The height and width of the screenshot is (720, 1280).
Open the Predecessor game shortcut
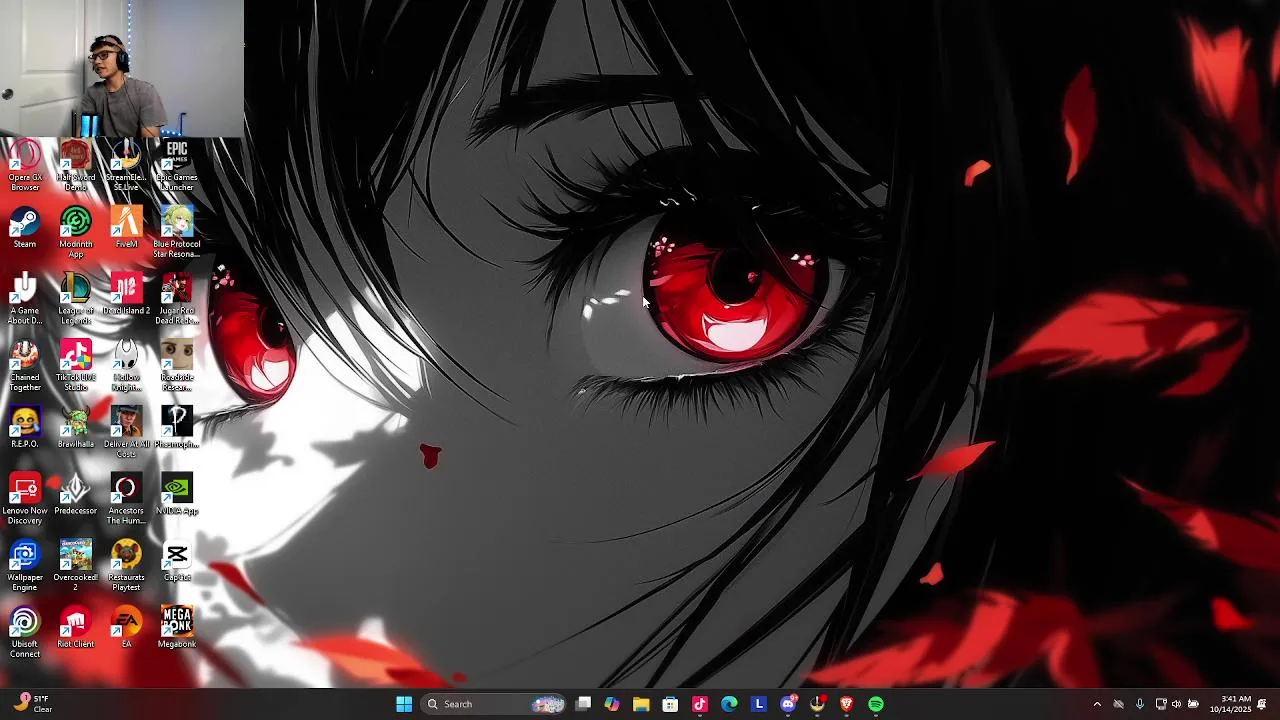[76, 495]
